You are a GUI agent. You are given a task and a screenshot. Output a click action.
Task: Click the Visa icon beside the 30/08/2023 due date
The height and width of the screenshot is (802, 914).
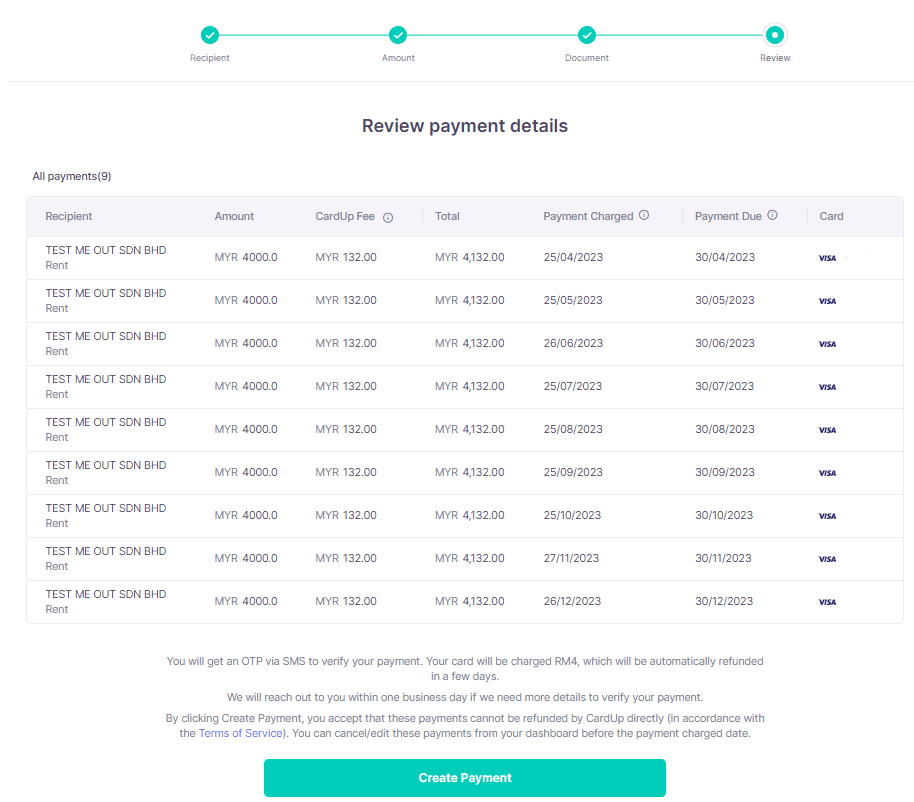coord(827,429)
